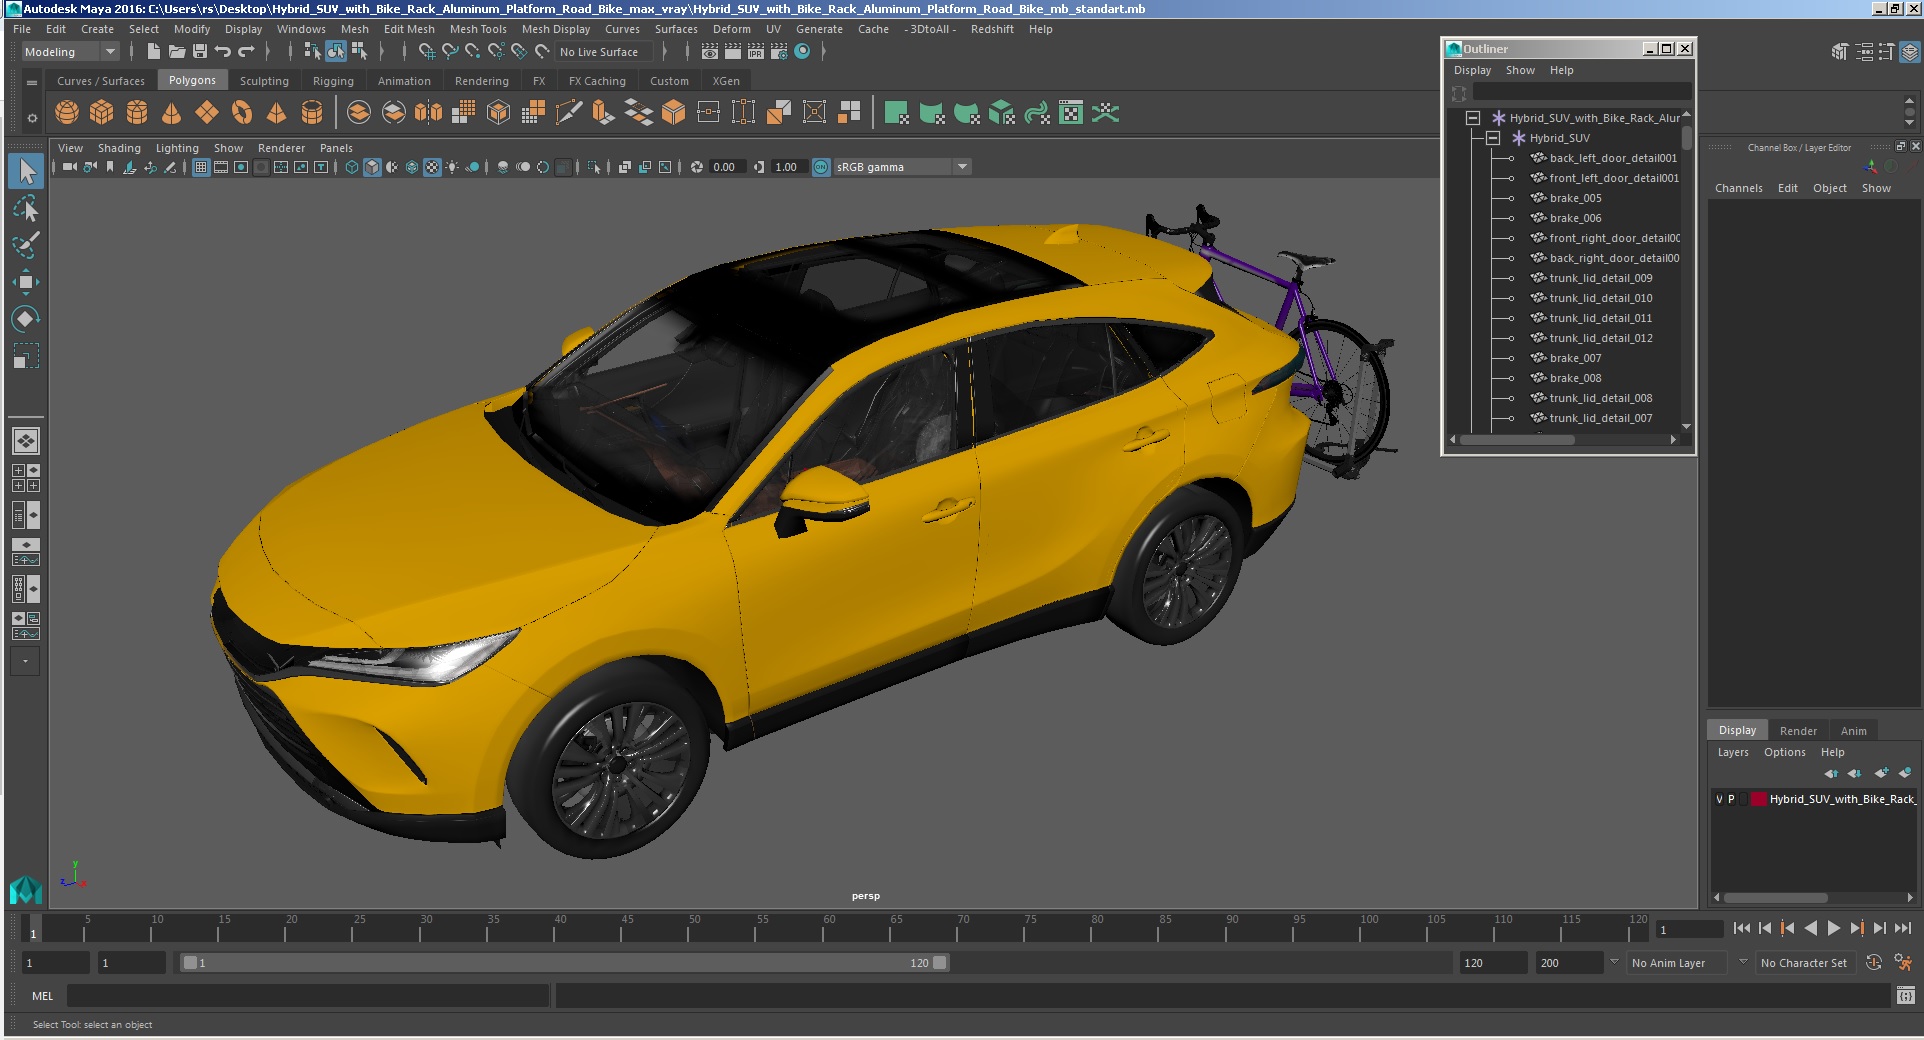Click the MEL command input field
1924x1040 pixels.
pyautogui.click(x=308, y=996)
